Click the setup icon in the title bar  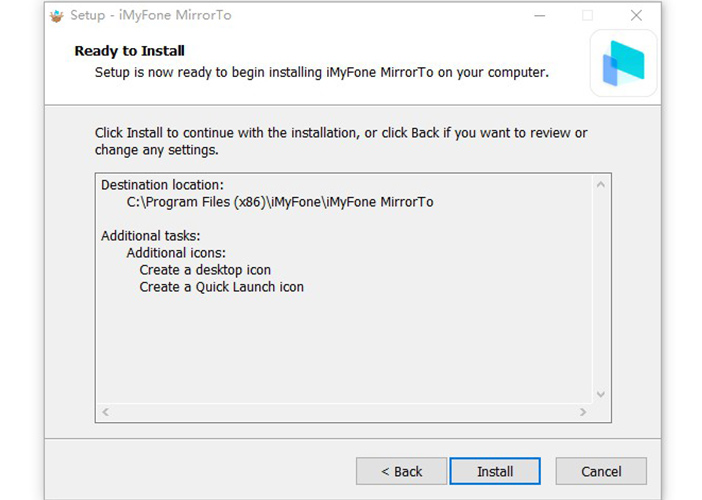point(56,16)
